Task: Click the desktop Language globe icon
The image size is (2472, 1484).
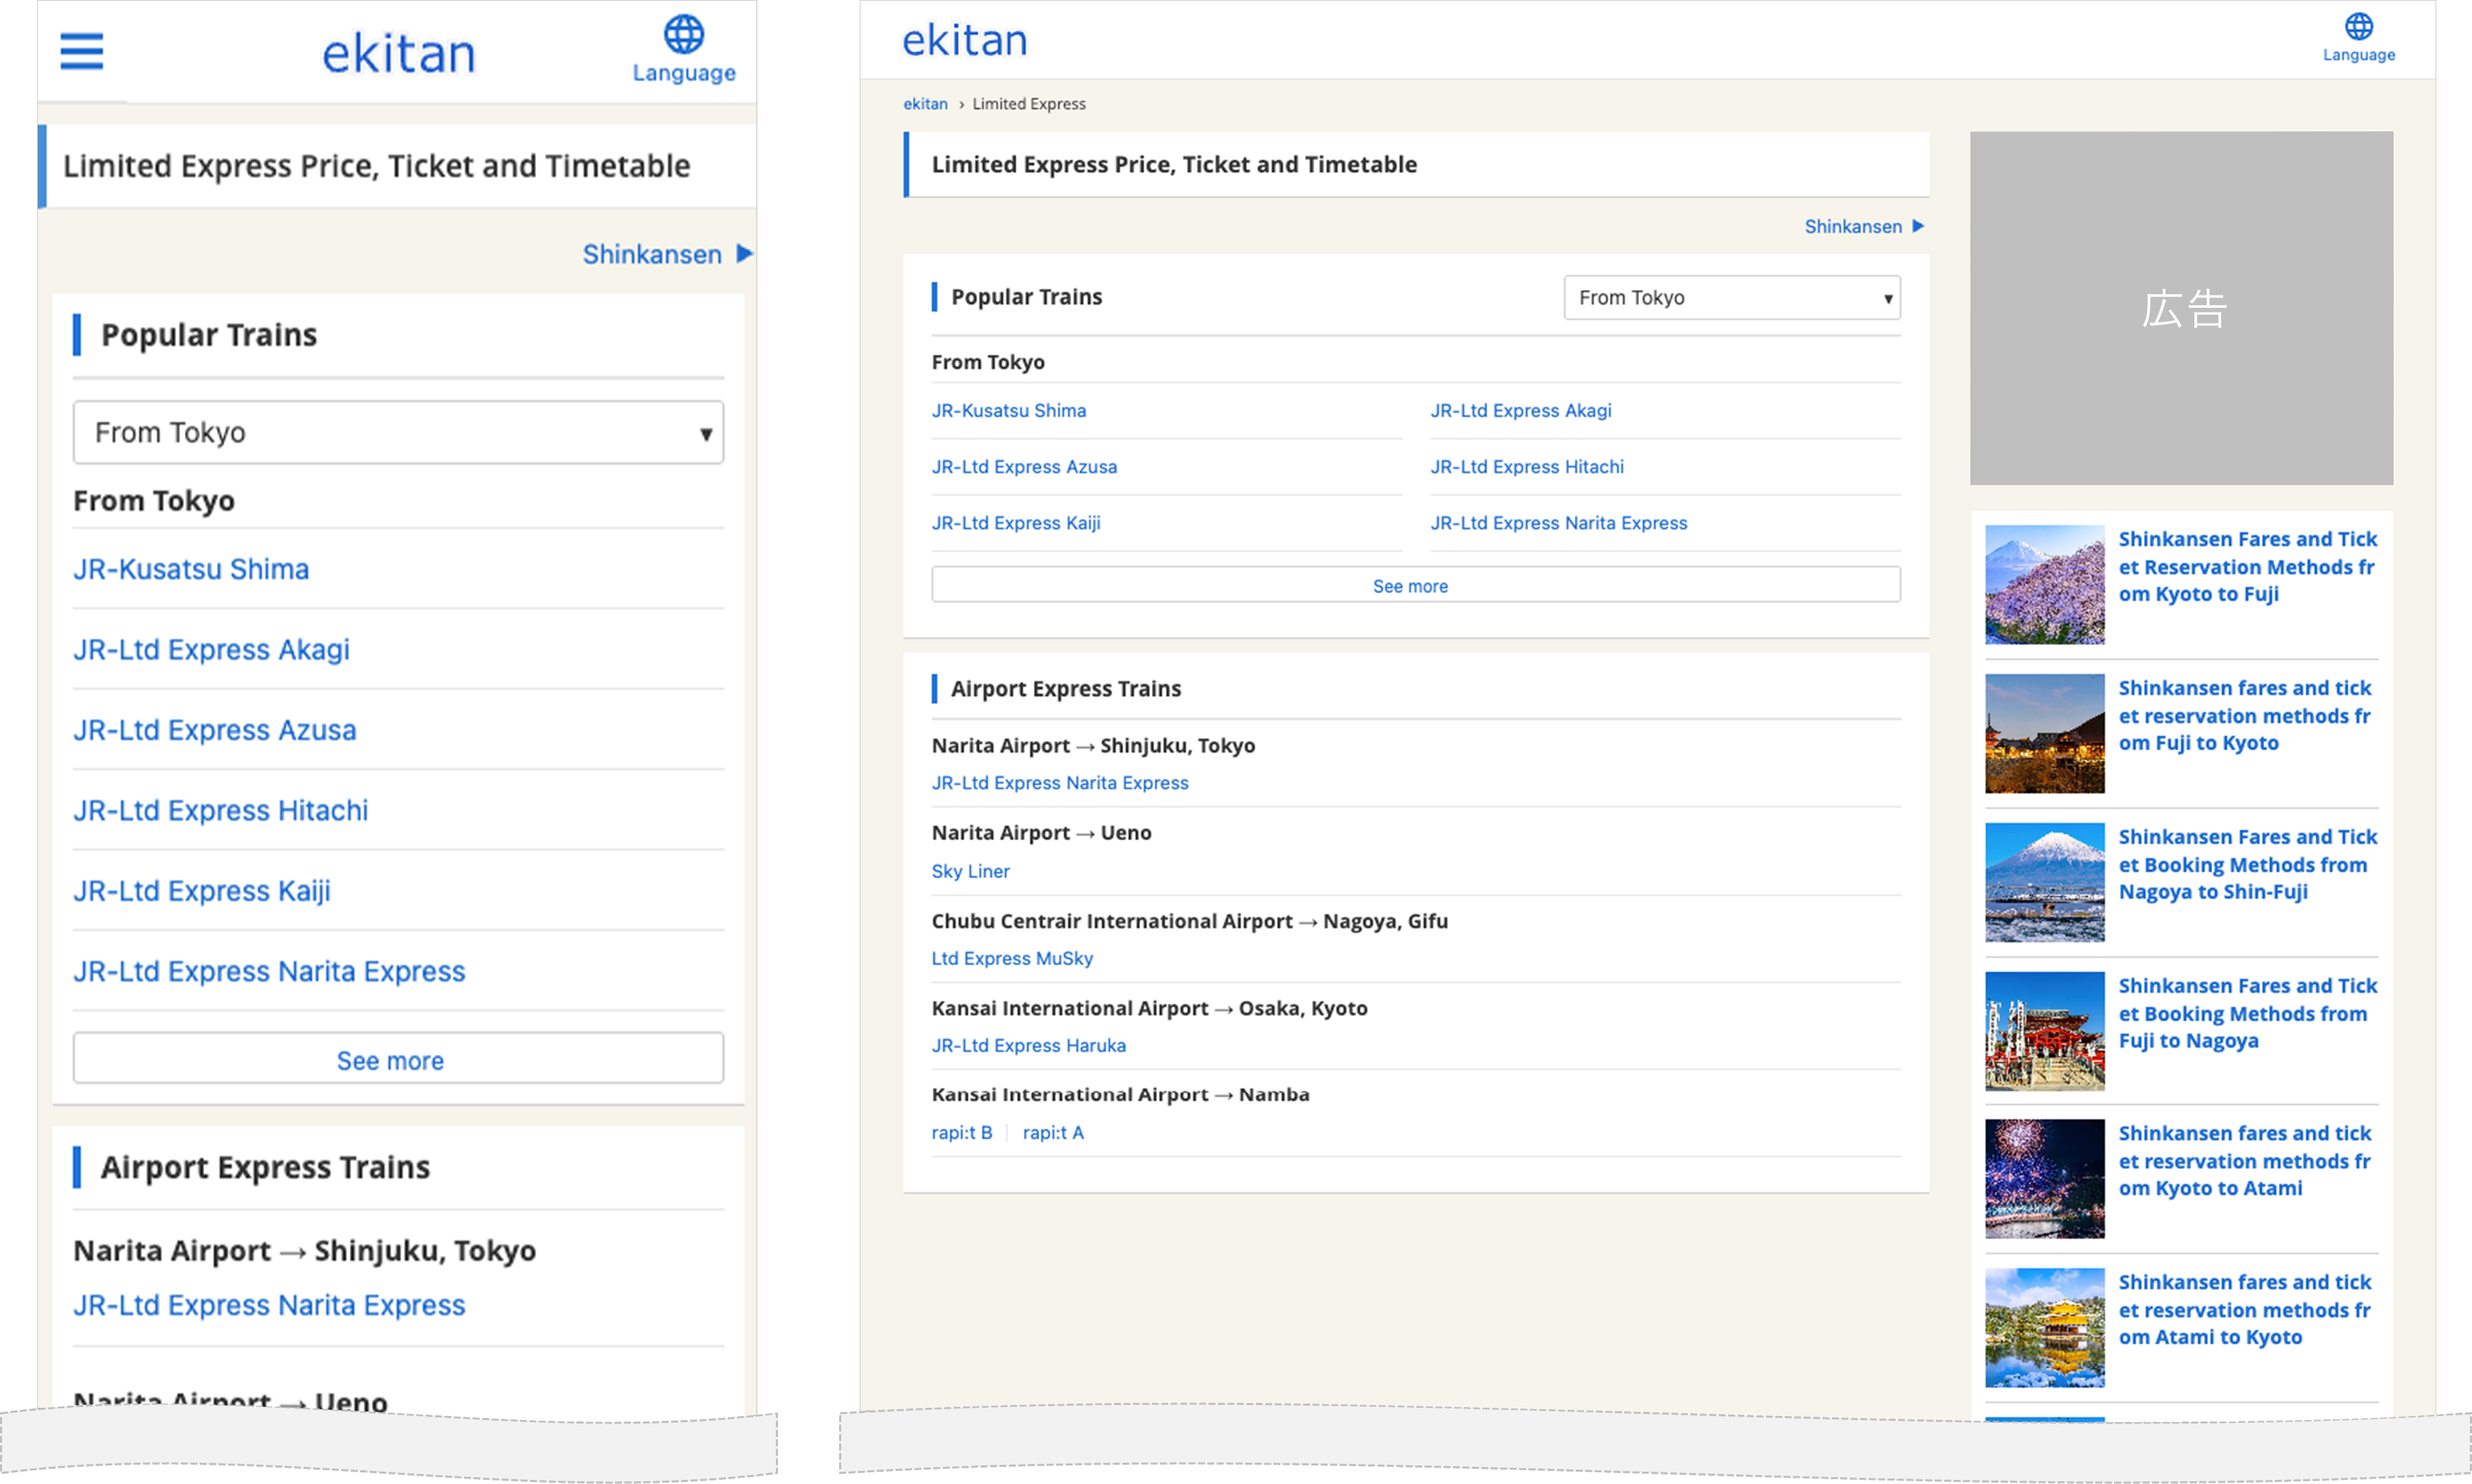Action: point(2358,26)
